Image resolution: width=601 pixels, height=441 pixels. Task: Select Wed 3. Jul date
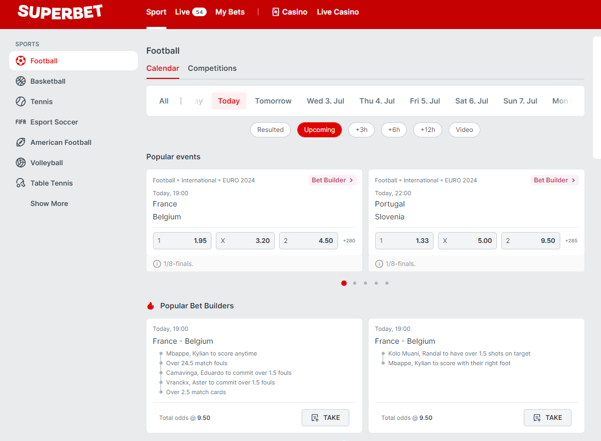pyautogui.click(x=325, y=101)
